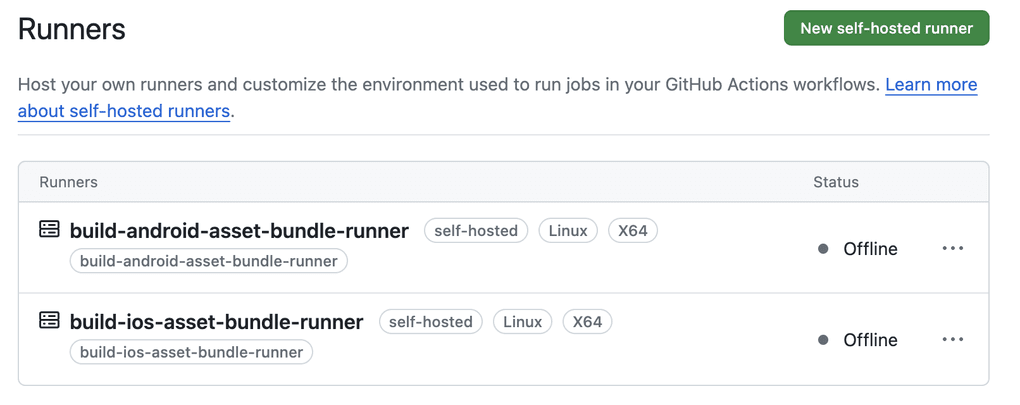Expand three-dot options for the ios runner
This screenshot has height=405, width=1020.
click(952, 340)
